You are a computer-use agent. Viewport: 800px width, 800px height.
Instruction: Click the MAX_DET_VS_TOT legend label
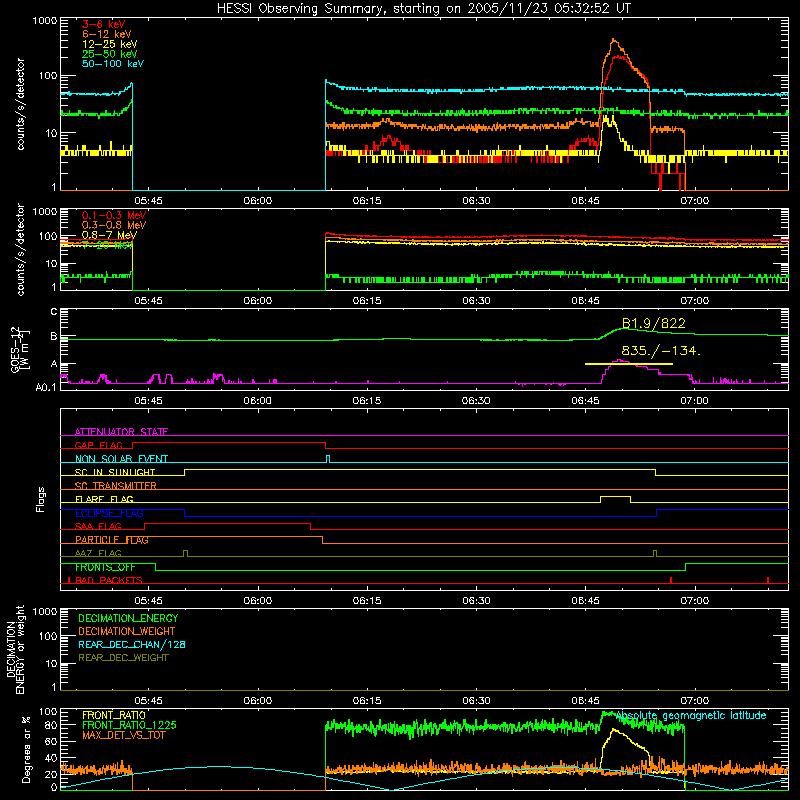coord(123,736)
